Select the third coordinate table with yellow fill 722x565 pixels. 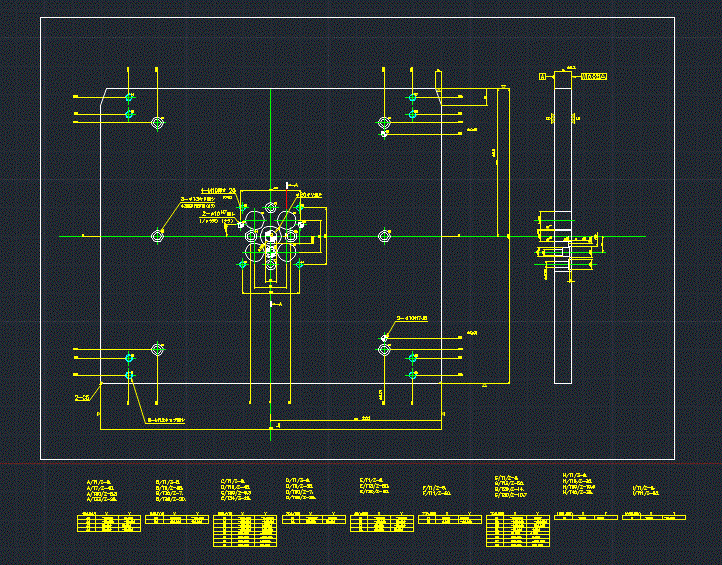244,531
